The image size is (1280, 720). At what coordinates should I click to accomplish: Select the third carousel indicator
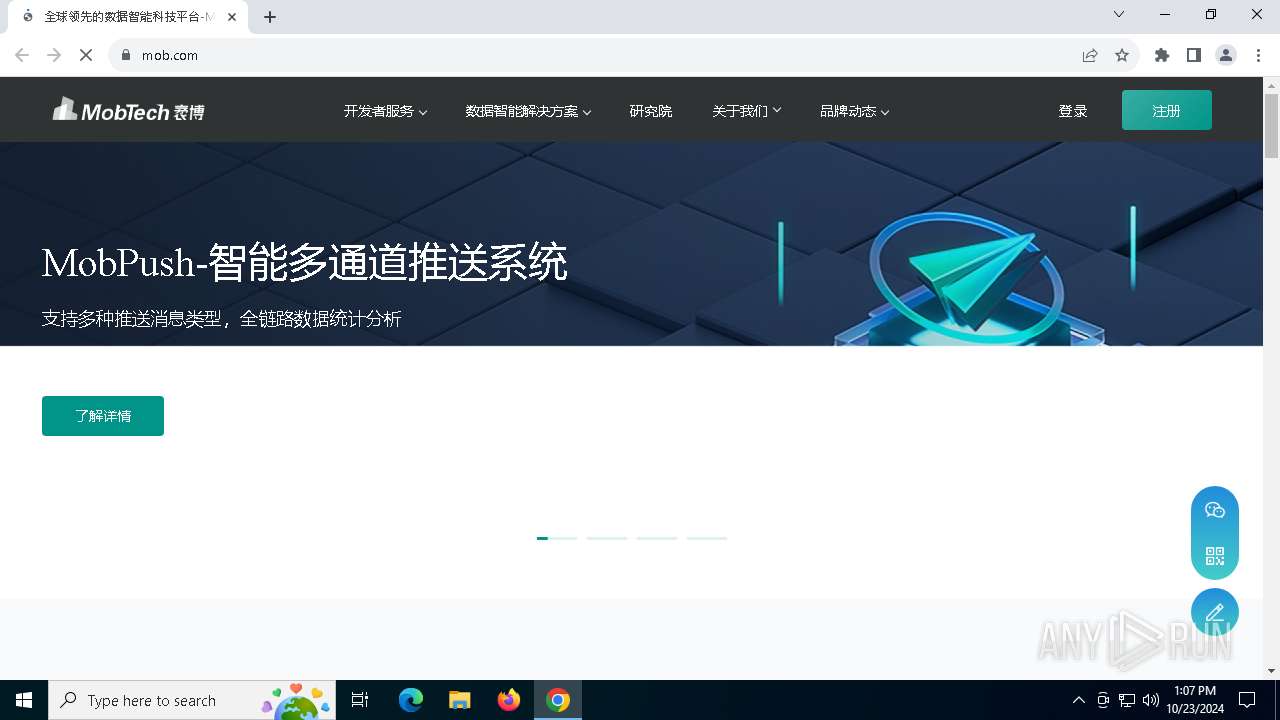pos(657,538)
